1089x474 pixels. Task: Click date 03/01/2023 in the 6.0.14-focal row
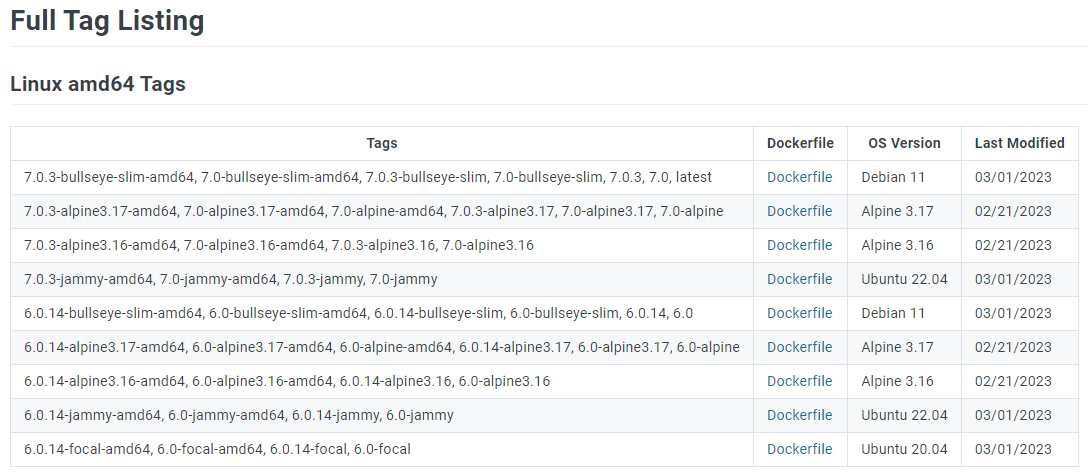tap(1013, 449)
